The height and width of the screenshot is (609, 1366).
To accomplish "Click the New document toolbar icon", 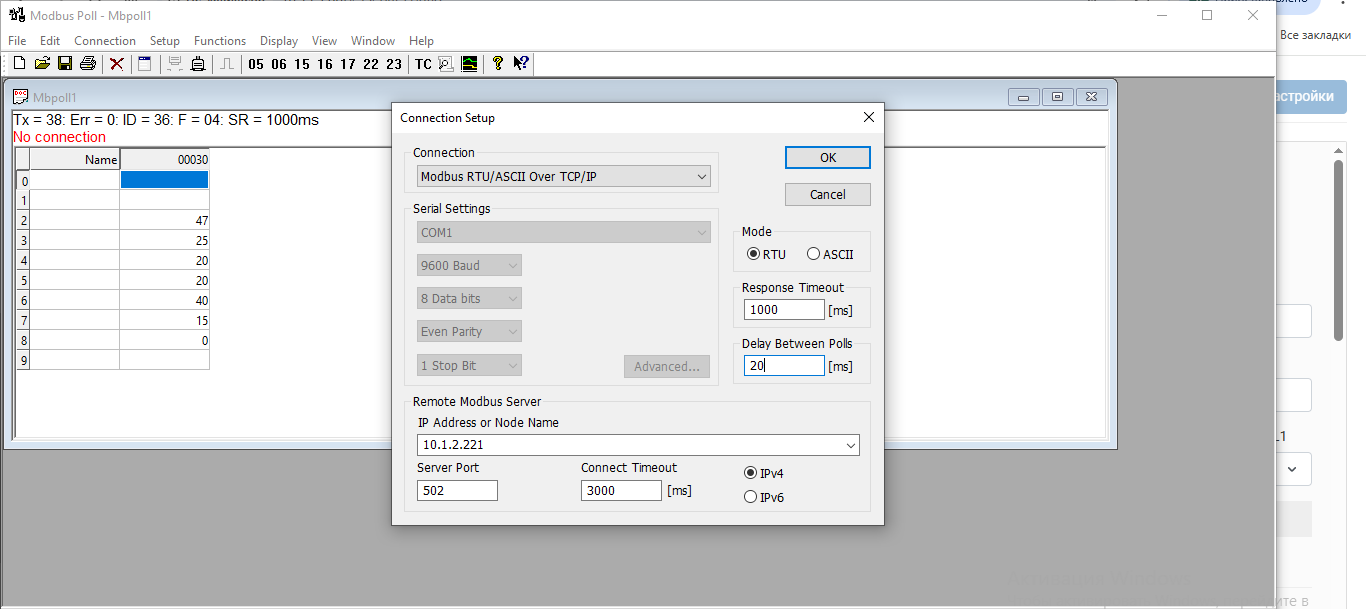I will coord(19,64).
